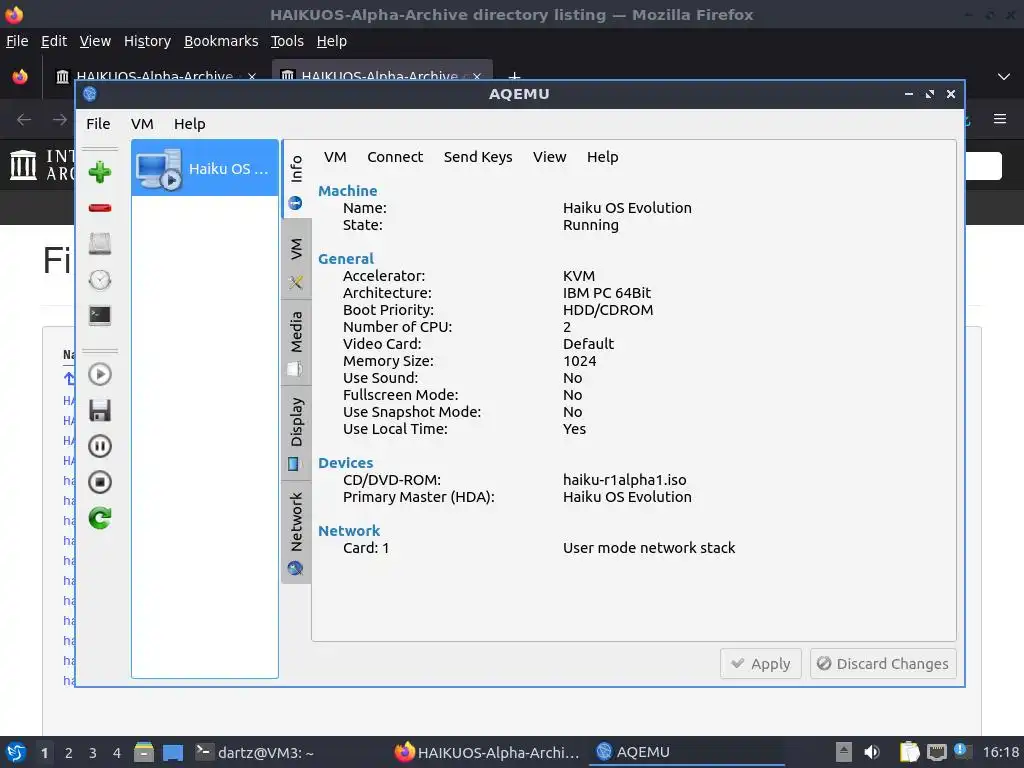1024x768 pixels.
Task: Switch to the Info vertical tab
Action: [x=296, y=178]
